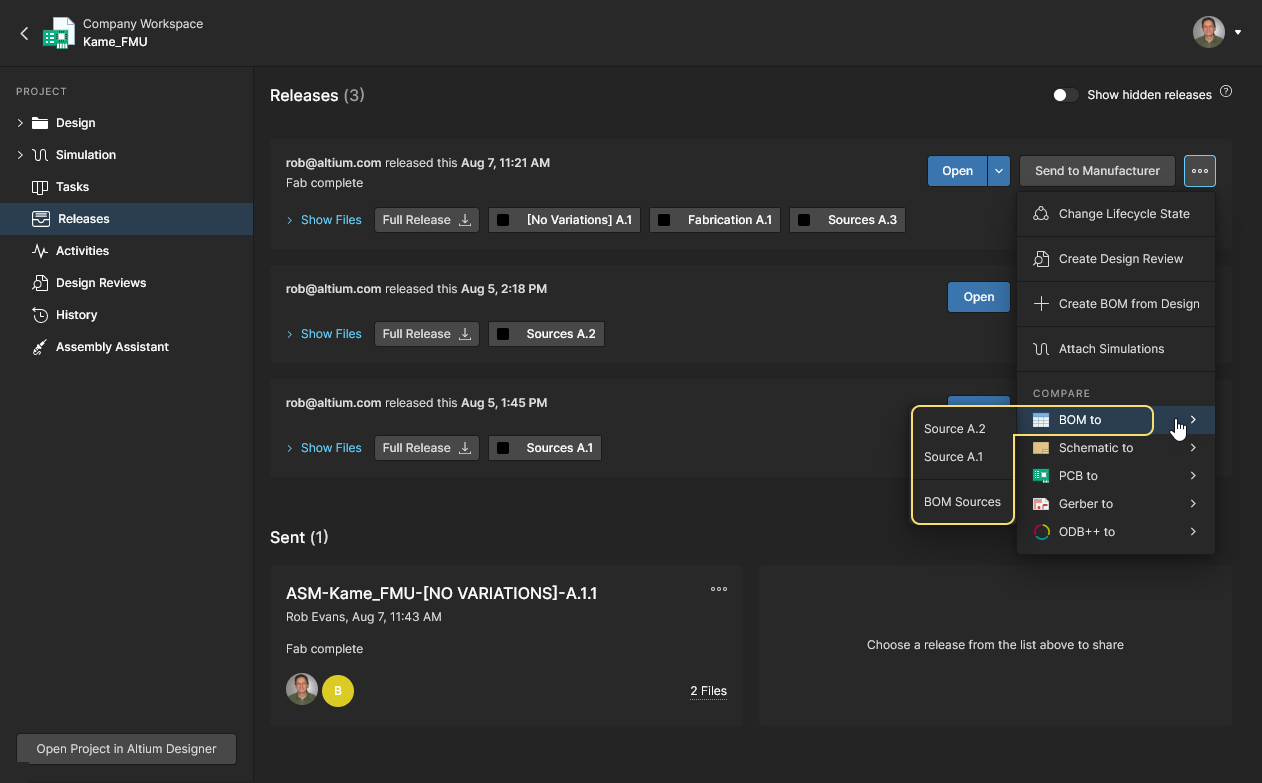Open Schematic to compare submenu
The height and width of the screenshot is (783, 1262).
click(1116, 448)
